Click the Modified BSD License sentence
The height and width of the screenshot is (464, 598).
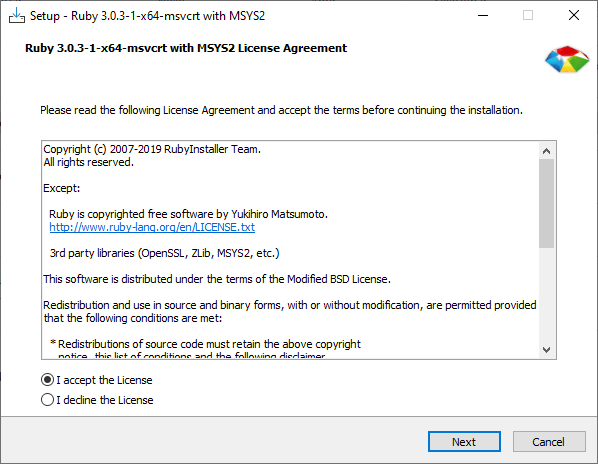(x=217, y=279)
